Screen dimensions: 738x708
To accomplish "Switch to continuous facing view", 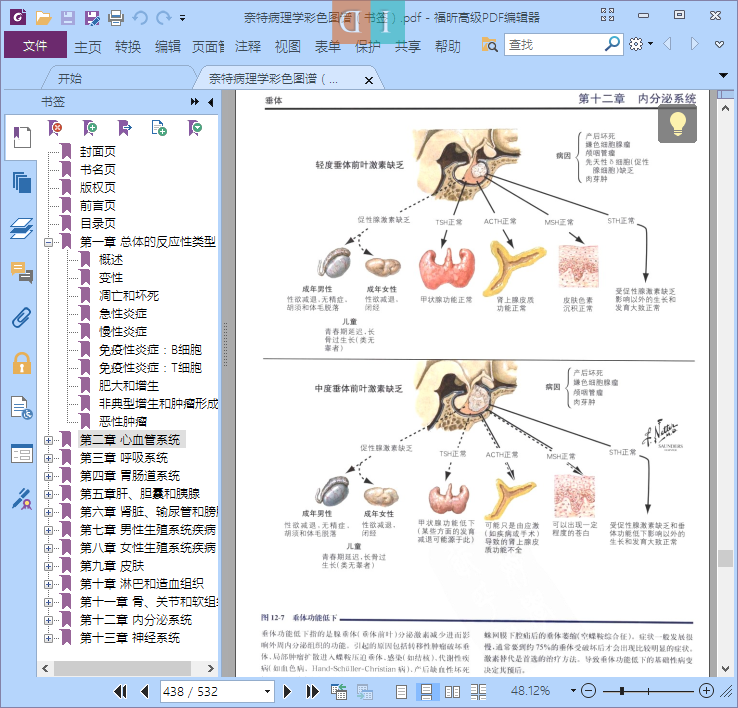I will pos(478,692).
